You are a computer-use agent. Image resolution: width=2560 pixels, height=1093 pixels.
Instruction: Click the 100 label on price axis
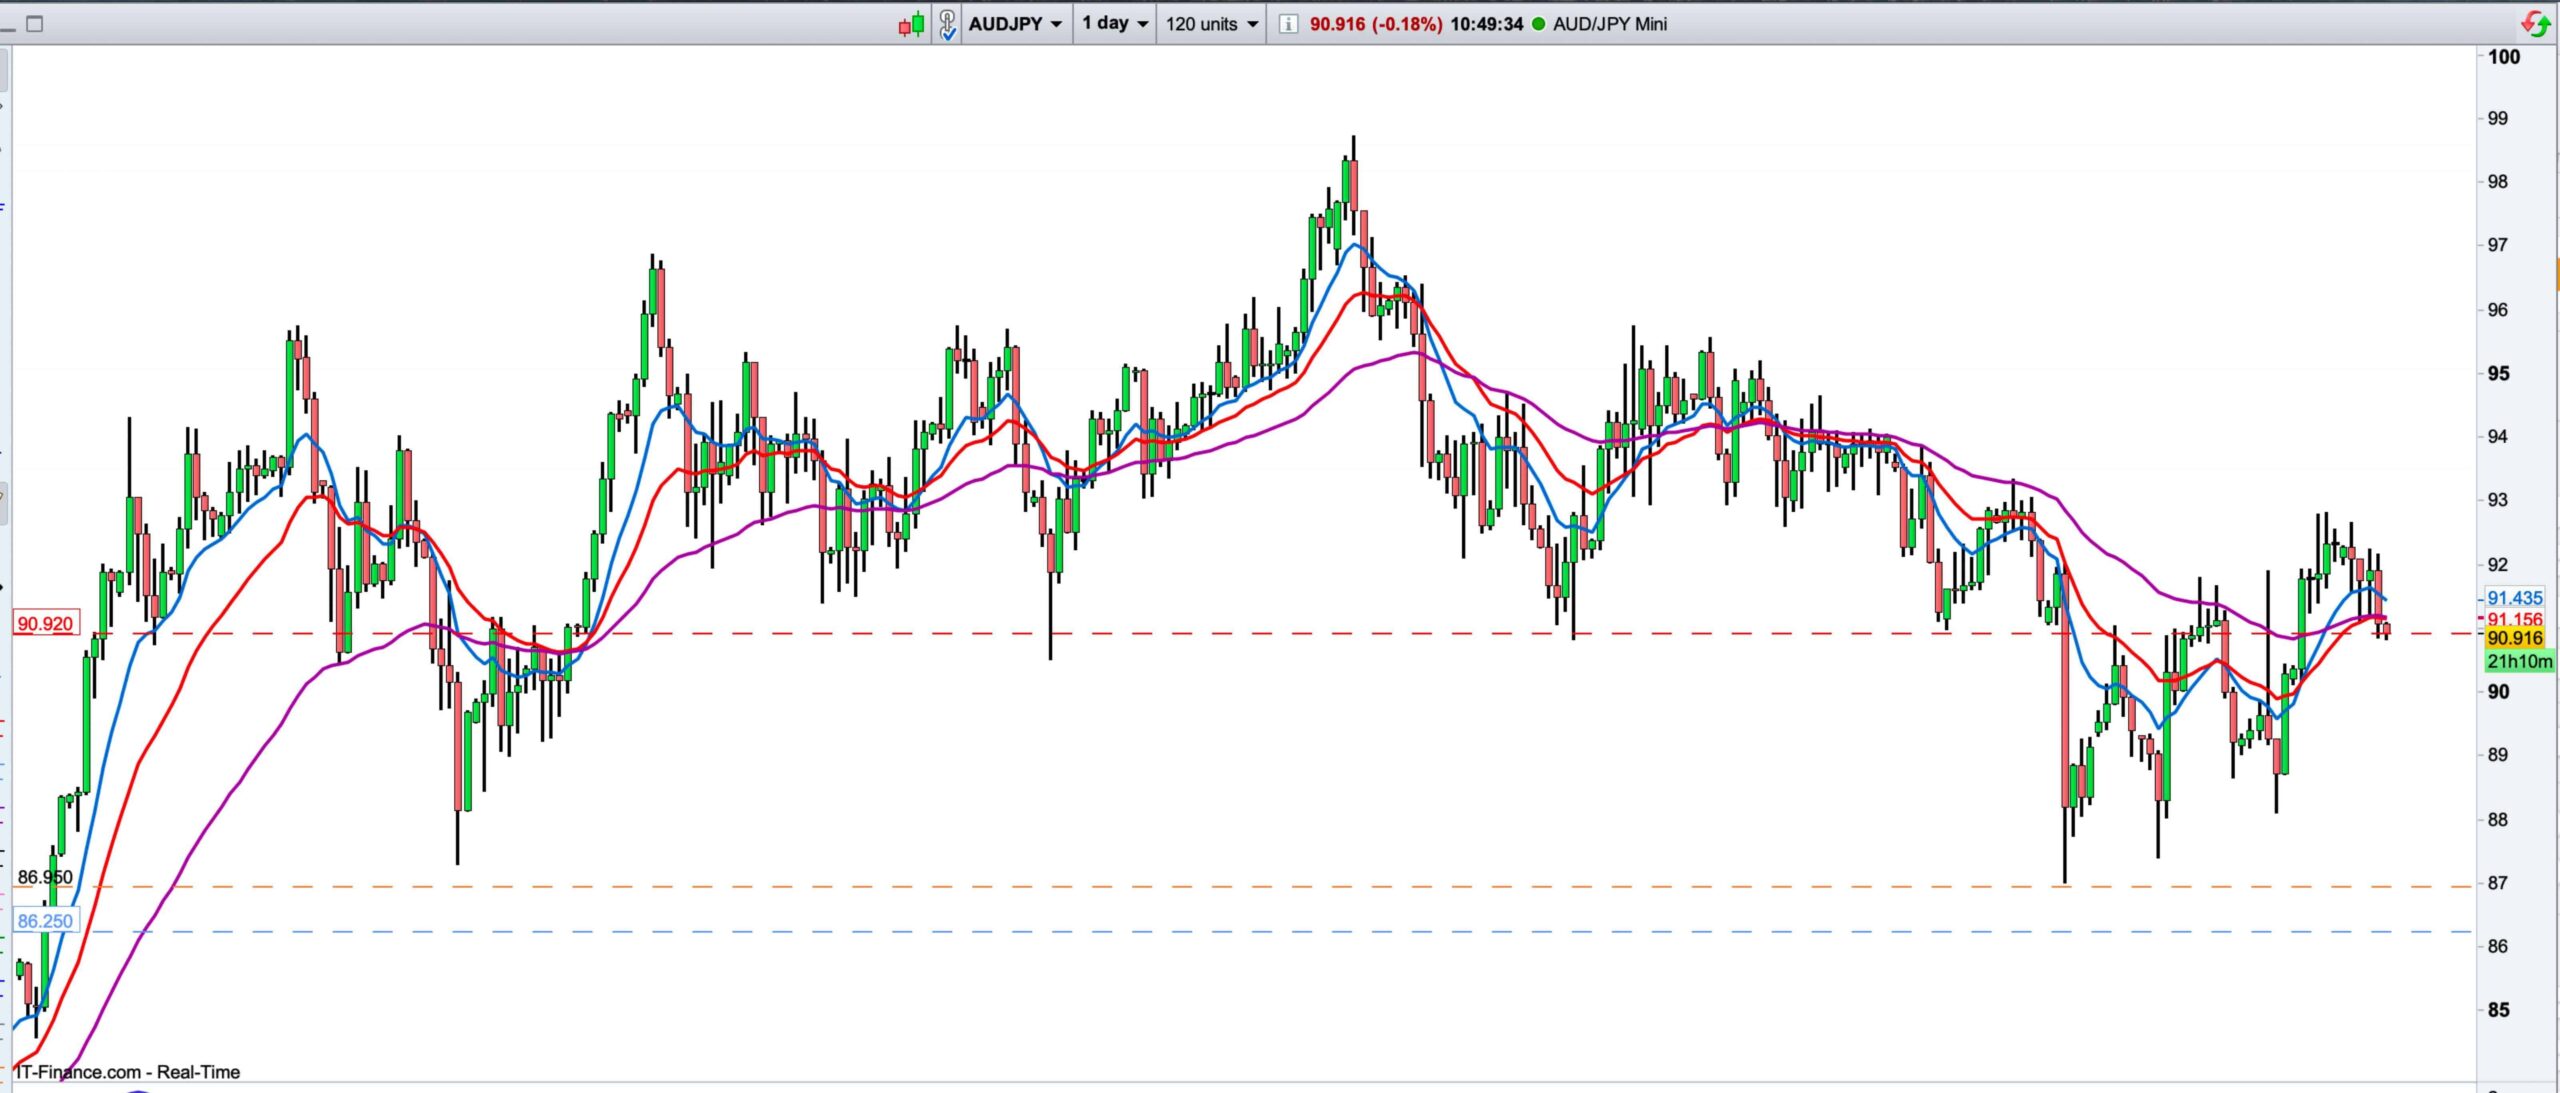(2503, 57)
